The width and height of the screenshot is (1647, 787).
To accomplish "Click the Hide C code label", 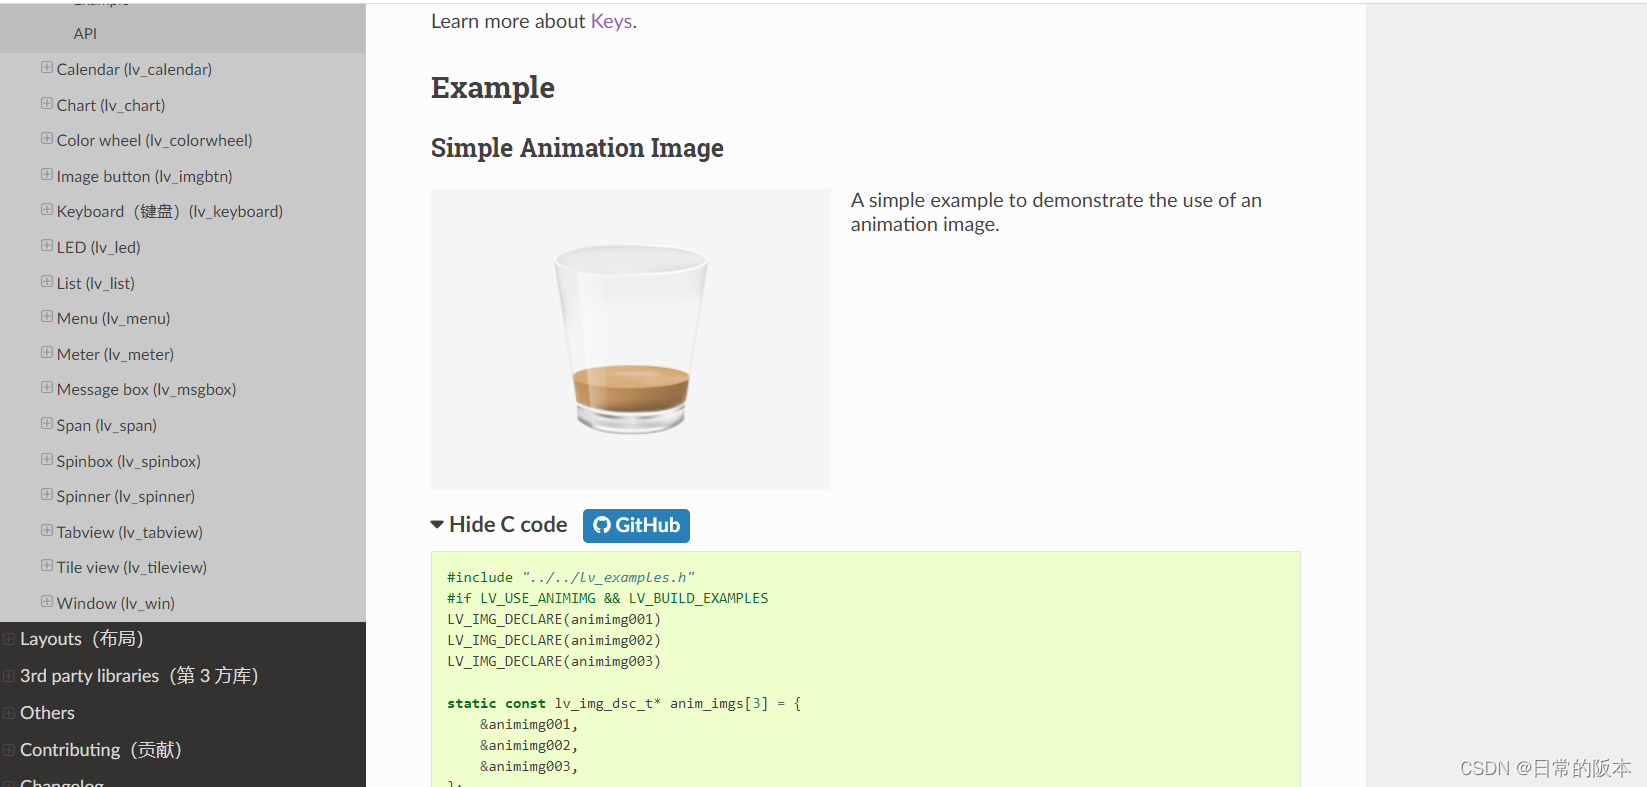I will pyautogui.click(x=508, y=524).
